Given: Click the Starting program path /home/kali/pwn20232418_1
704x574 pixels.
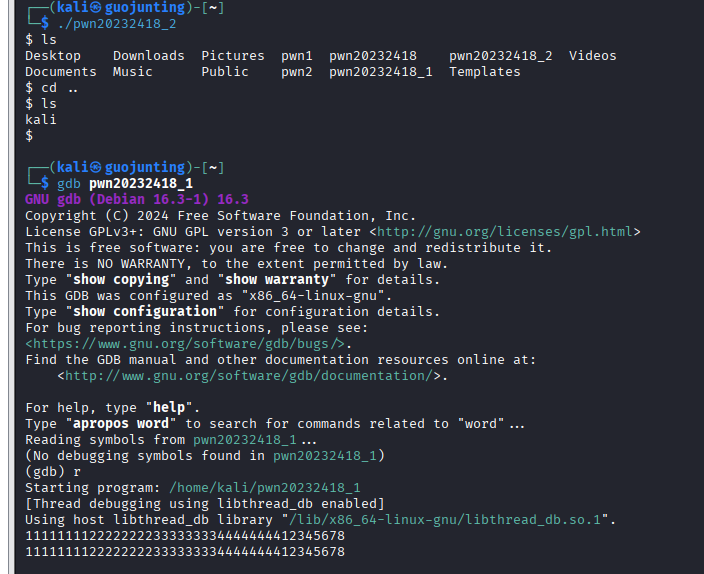Looking at the screenshot, I should [x=265, y=488].
